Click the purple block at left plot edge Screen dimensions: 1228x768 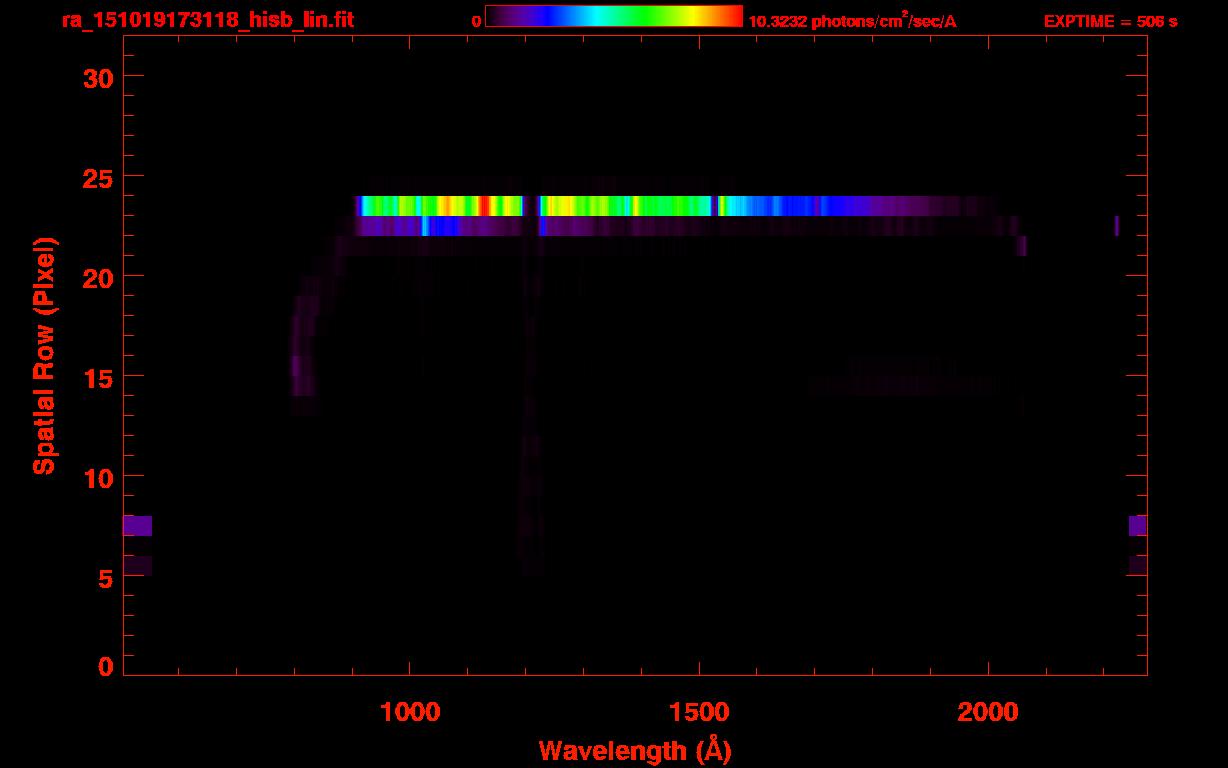click(x=138, y=526)
